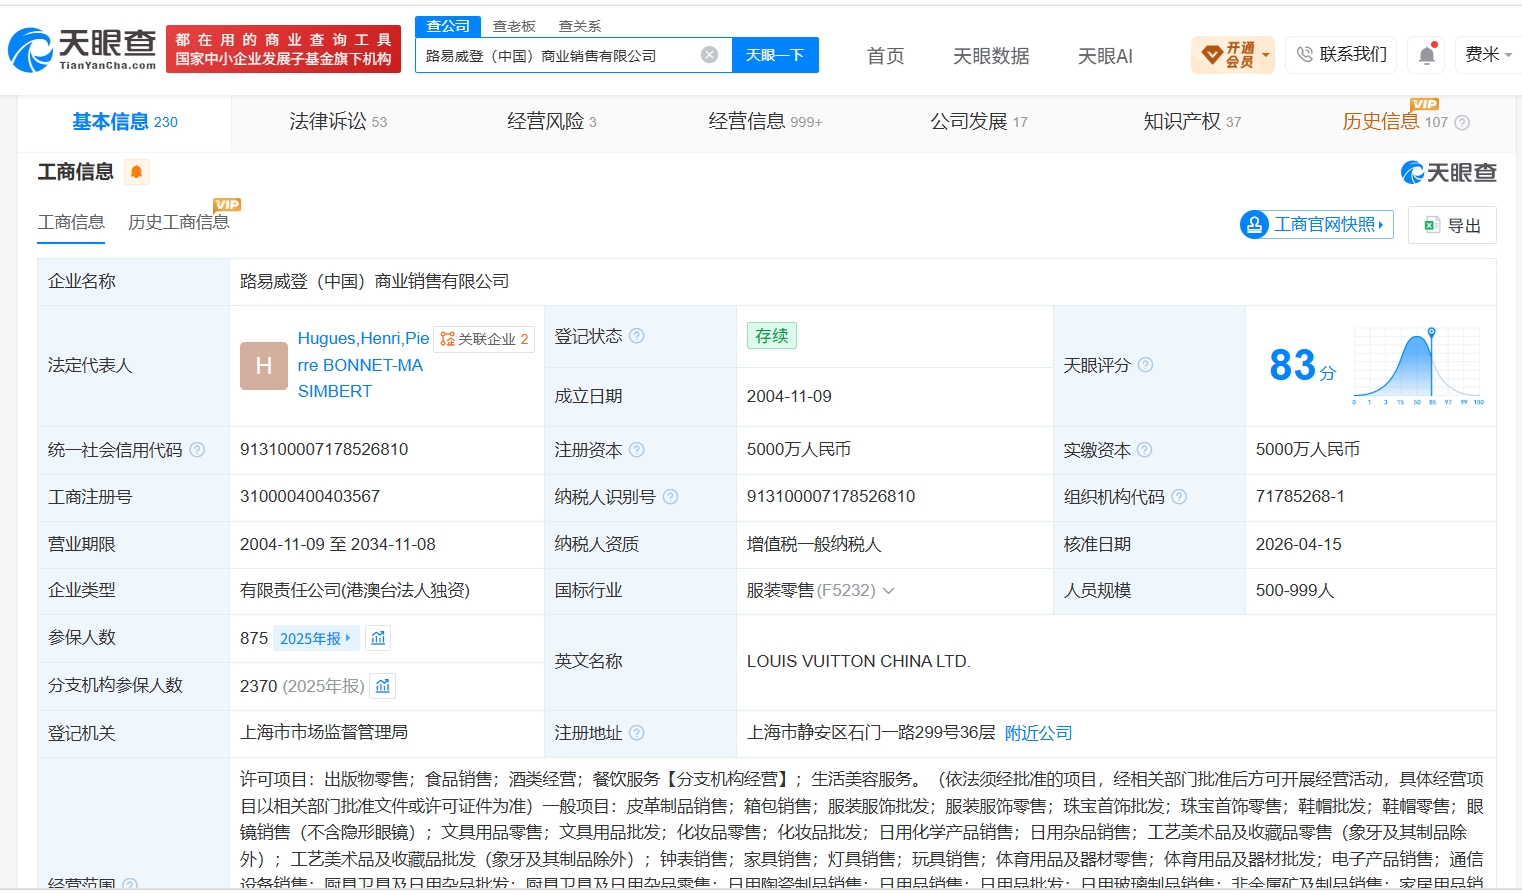This screenshot has width=1522, height=894.
Task: Click the orange alert bell beside 工商信息
Action: (137, 172)
